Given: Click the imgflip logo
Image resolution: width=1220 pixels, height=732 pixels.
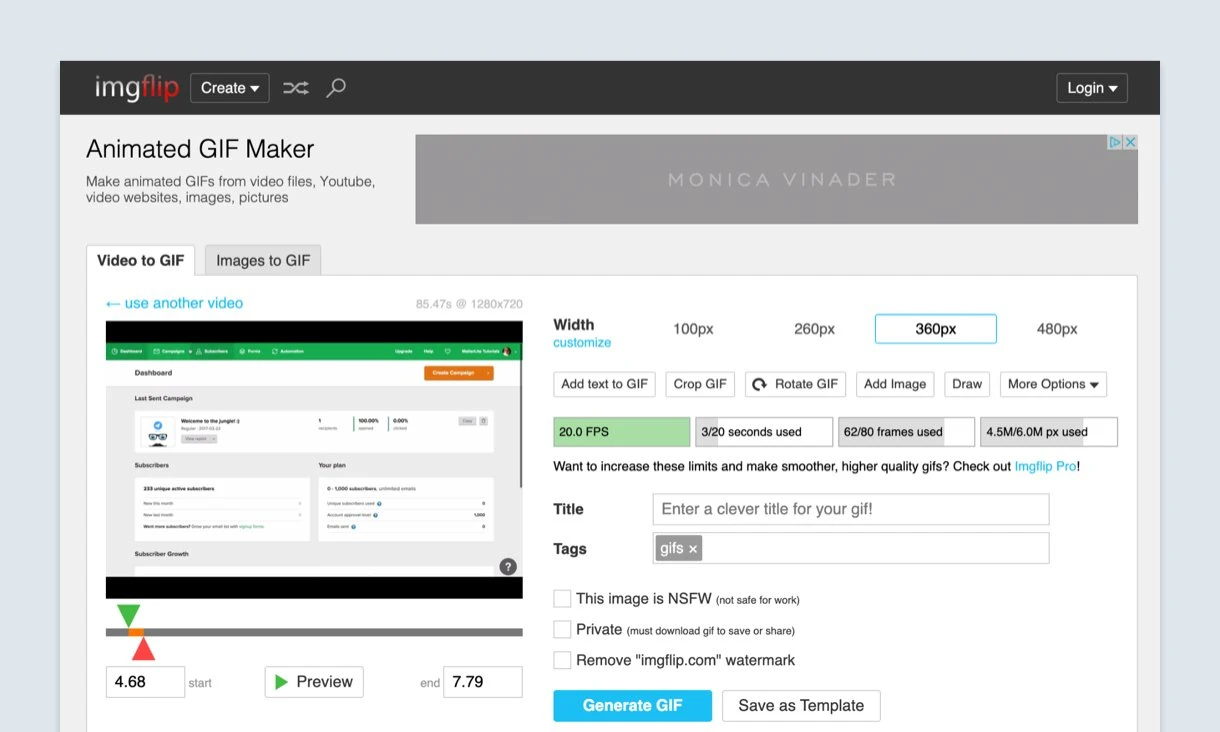Looking at the screenshot, I should [x=137, y=88].
